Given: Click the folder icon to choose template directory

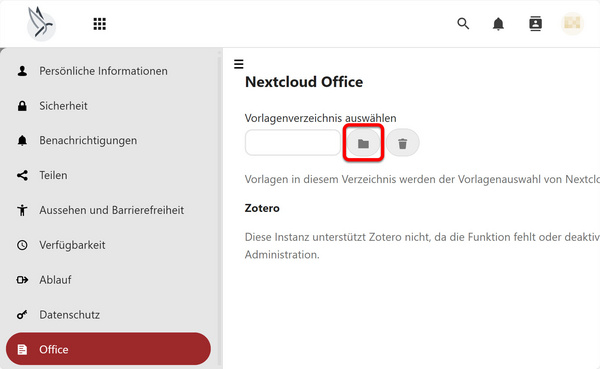Looking at the screenshot, I should click(363, 143).
